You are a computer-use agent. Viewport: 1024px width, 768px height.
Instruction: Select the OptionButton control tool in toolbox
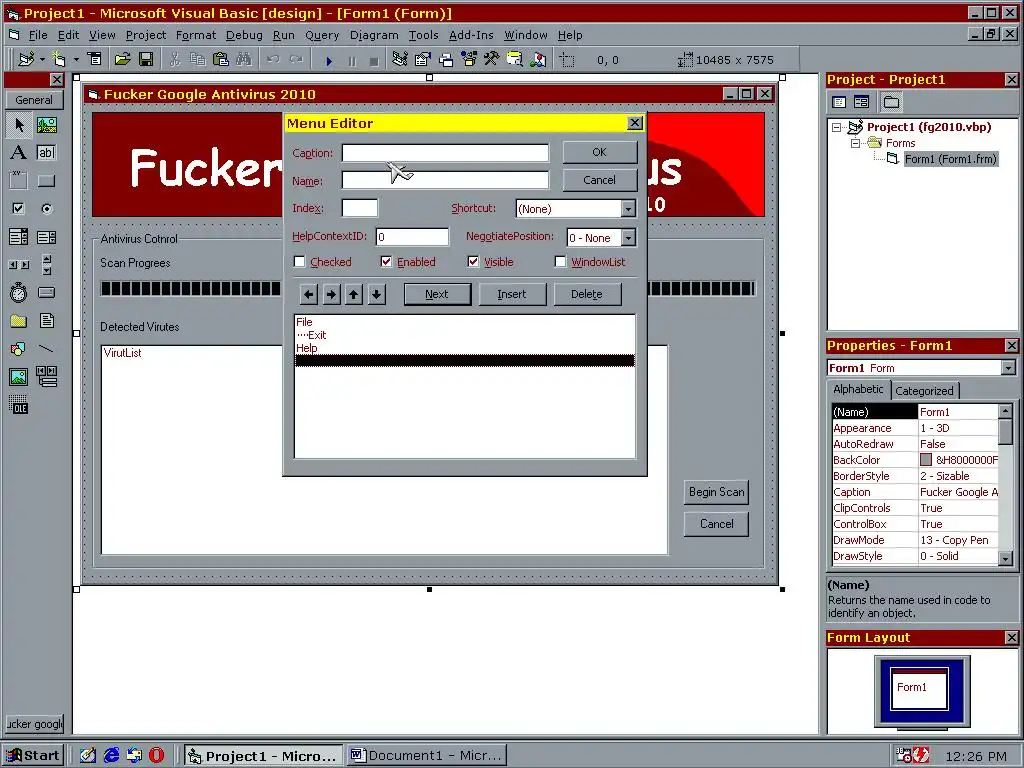click(46, 209)
